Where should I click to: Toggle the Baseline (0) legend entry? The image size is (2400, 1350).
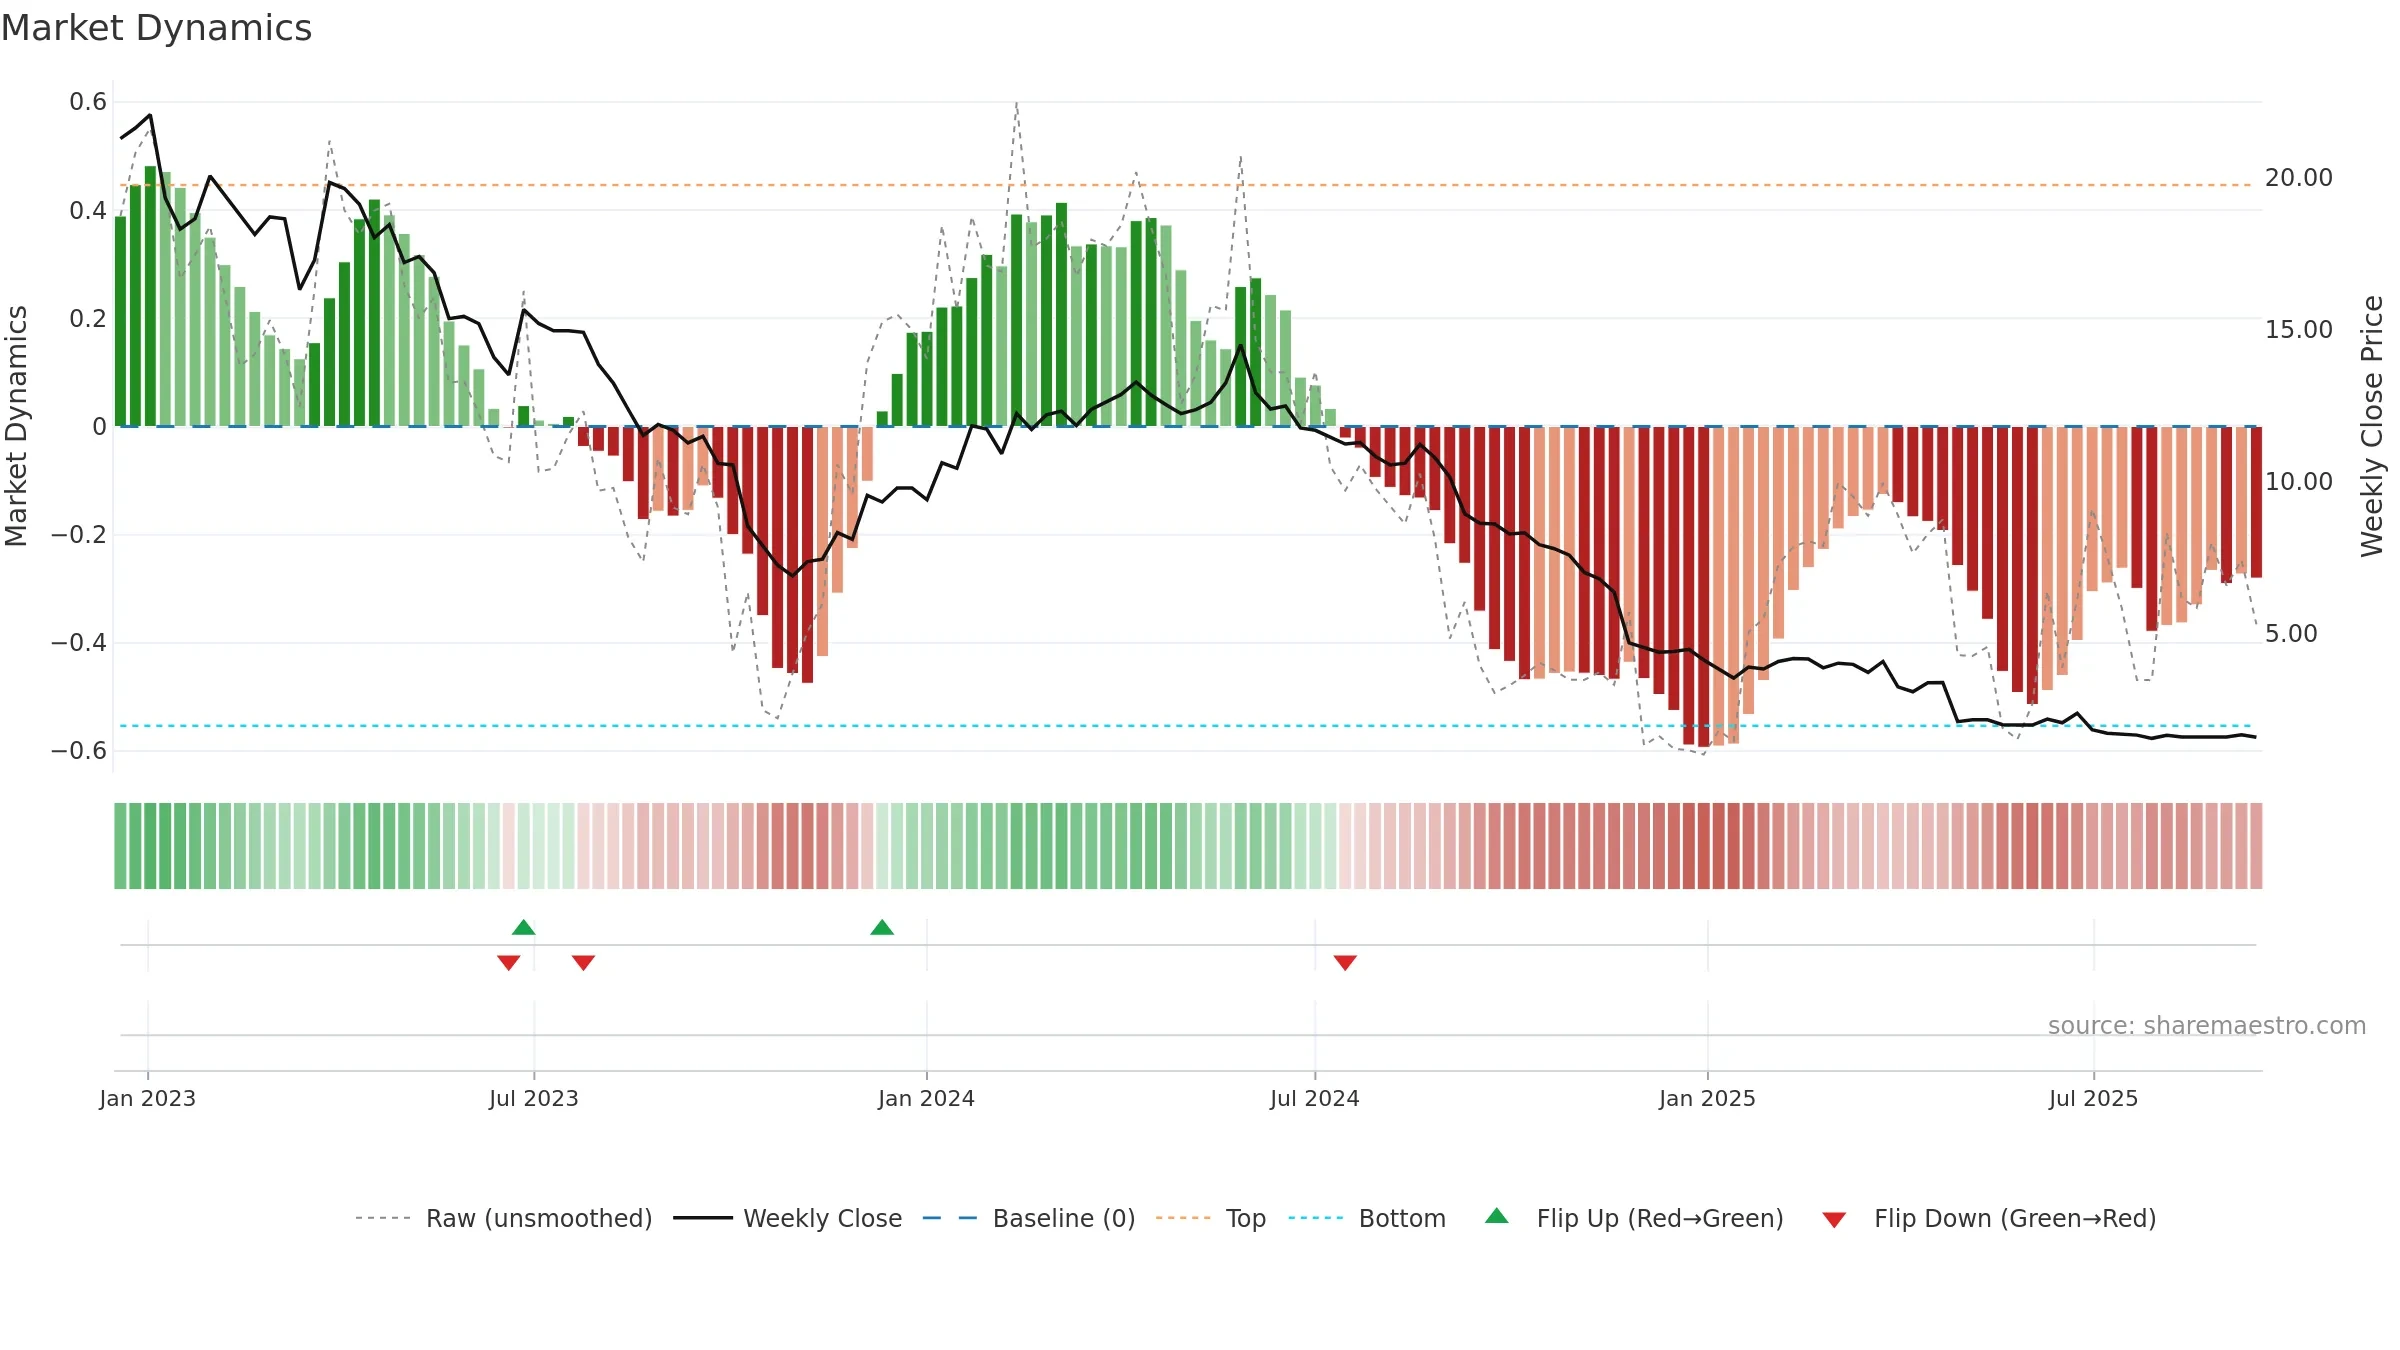point(1028,1218)
